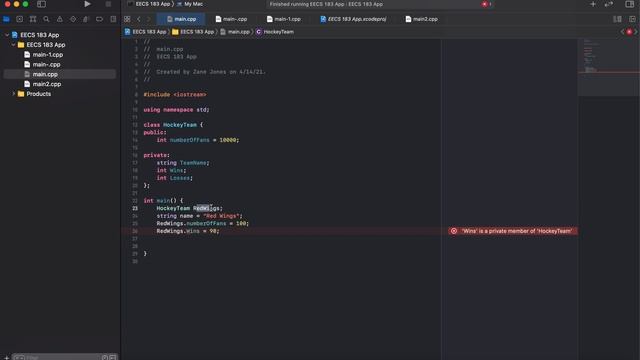Click the code minimap
Image resolution: width=640 pixels, height=360 pixels.
(608, 67)
